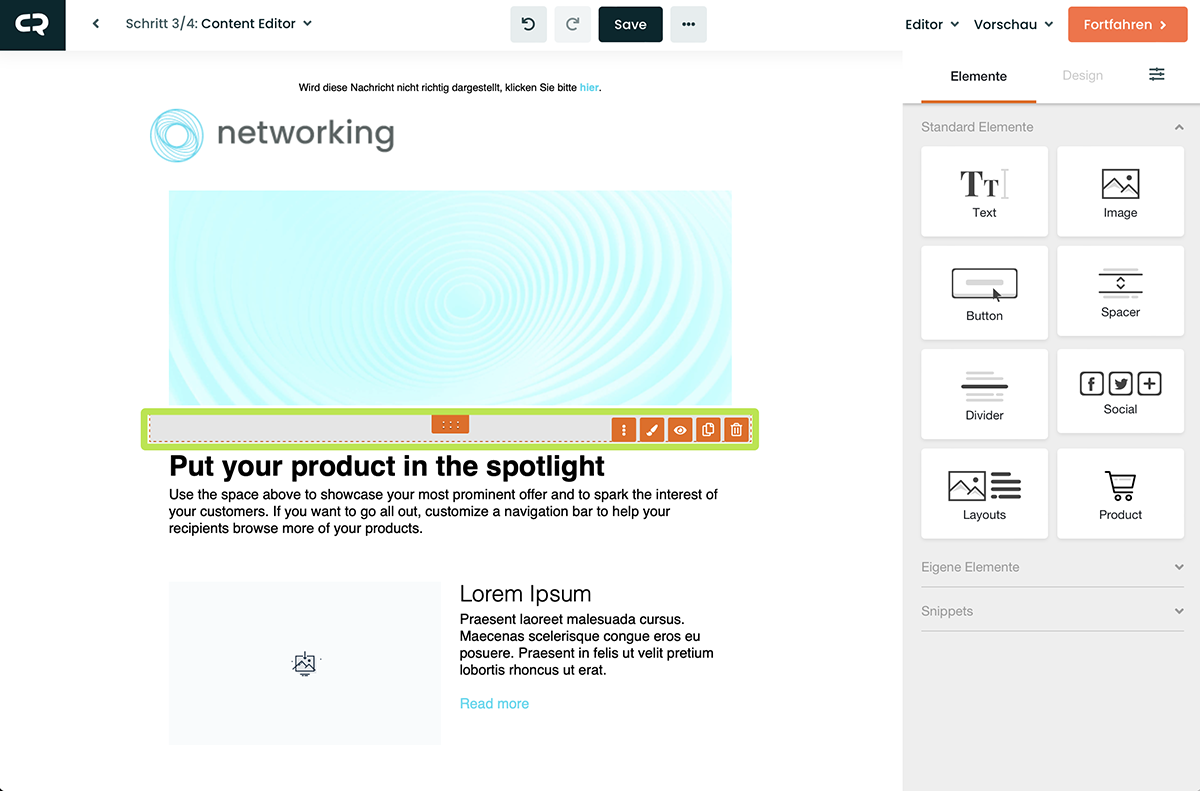The width and height of the screenshot is (1200, 791).
Task: Open the Vorschau dropdown
Action: 1013,24
